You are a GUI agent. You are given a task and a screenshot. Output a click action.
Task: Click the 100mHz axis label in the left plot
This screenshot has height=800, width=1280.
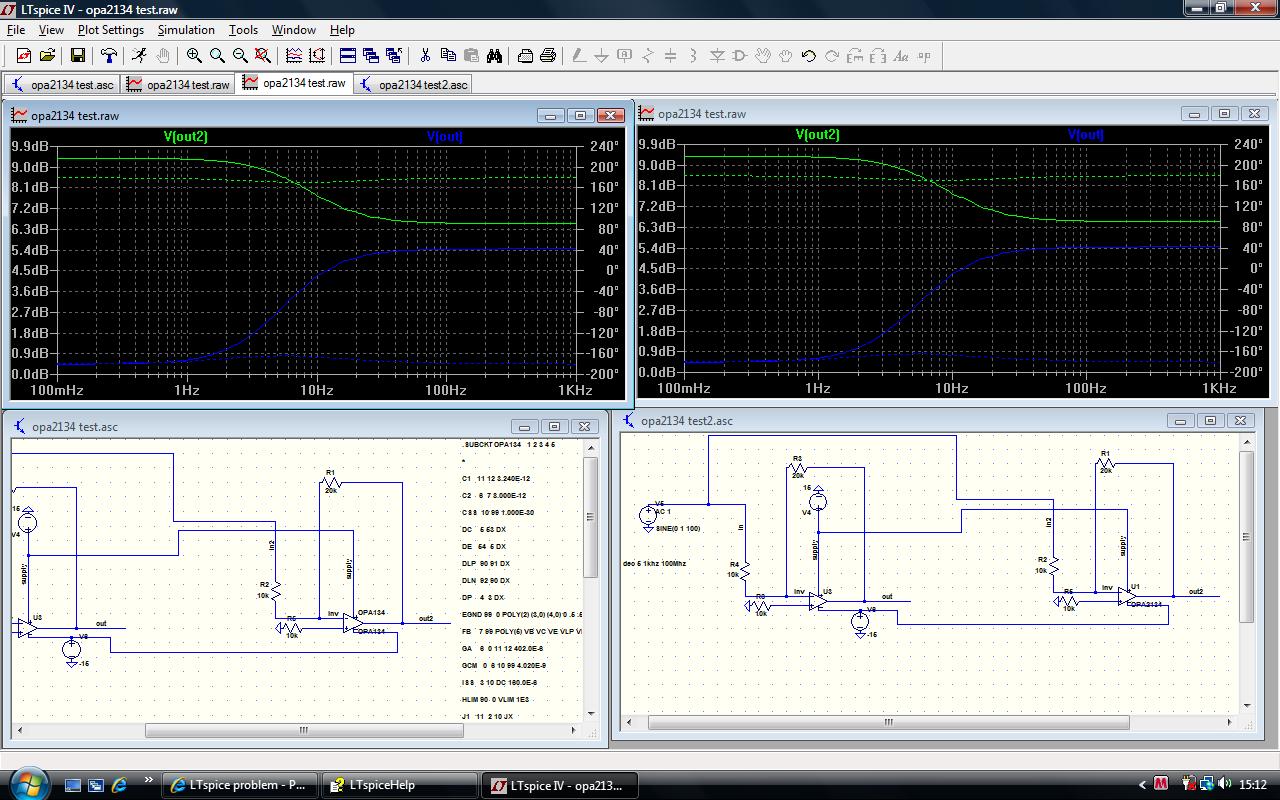tap(57, 390)
